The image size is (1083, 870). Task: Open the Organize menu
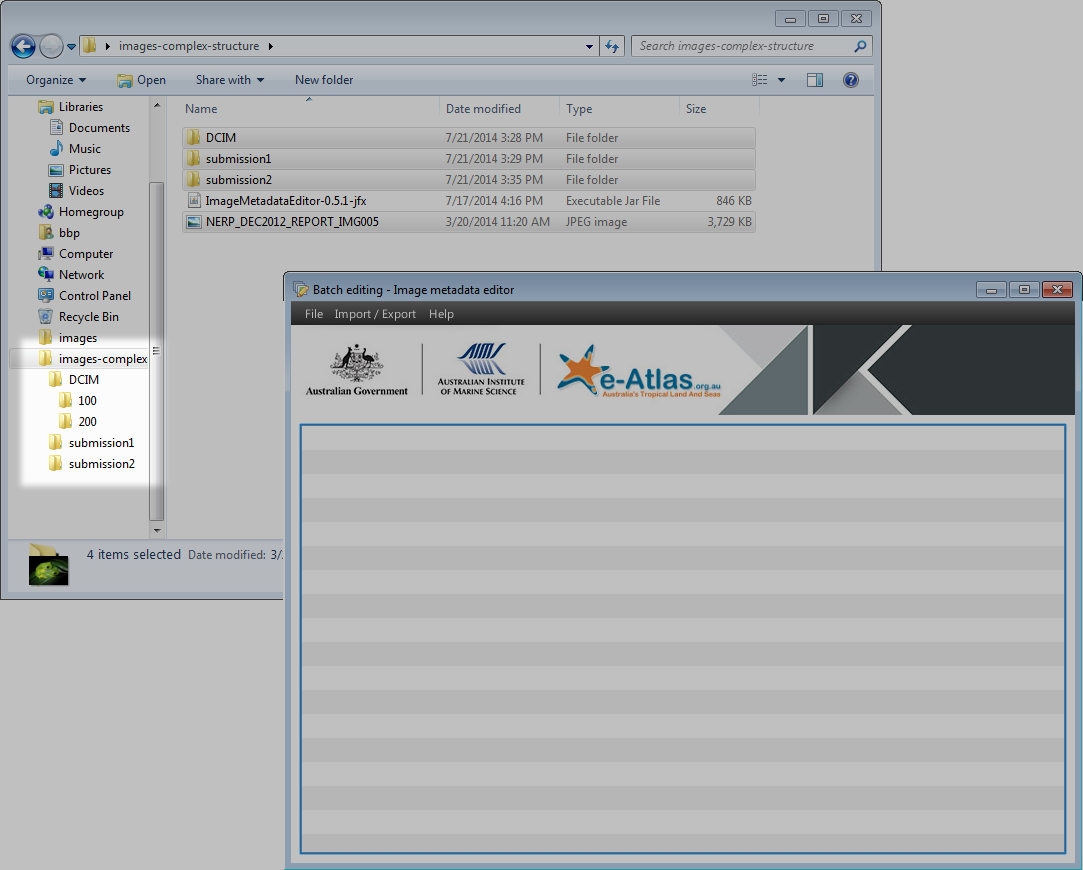pos(56,80)
